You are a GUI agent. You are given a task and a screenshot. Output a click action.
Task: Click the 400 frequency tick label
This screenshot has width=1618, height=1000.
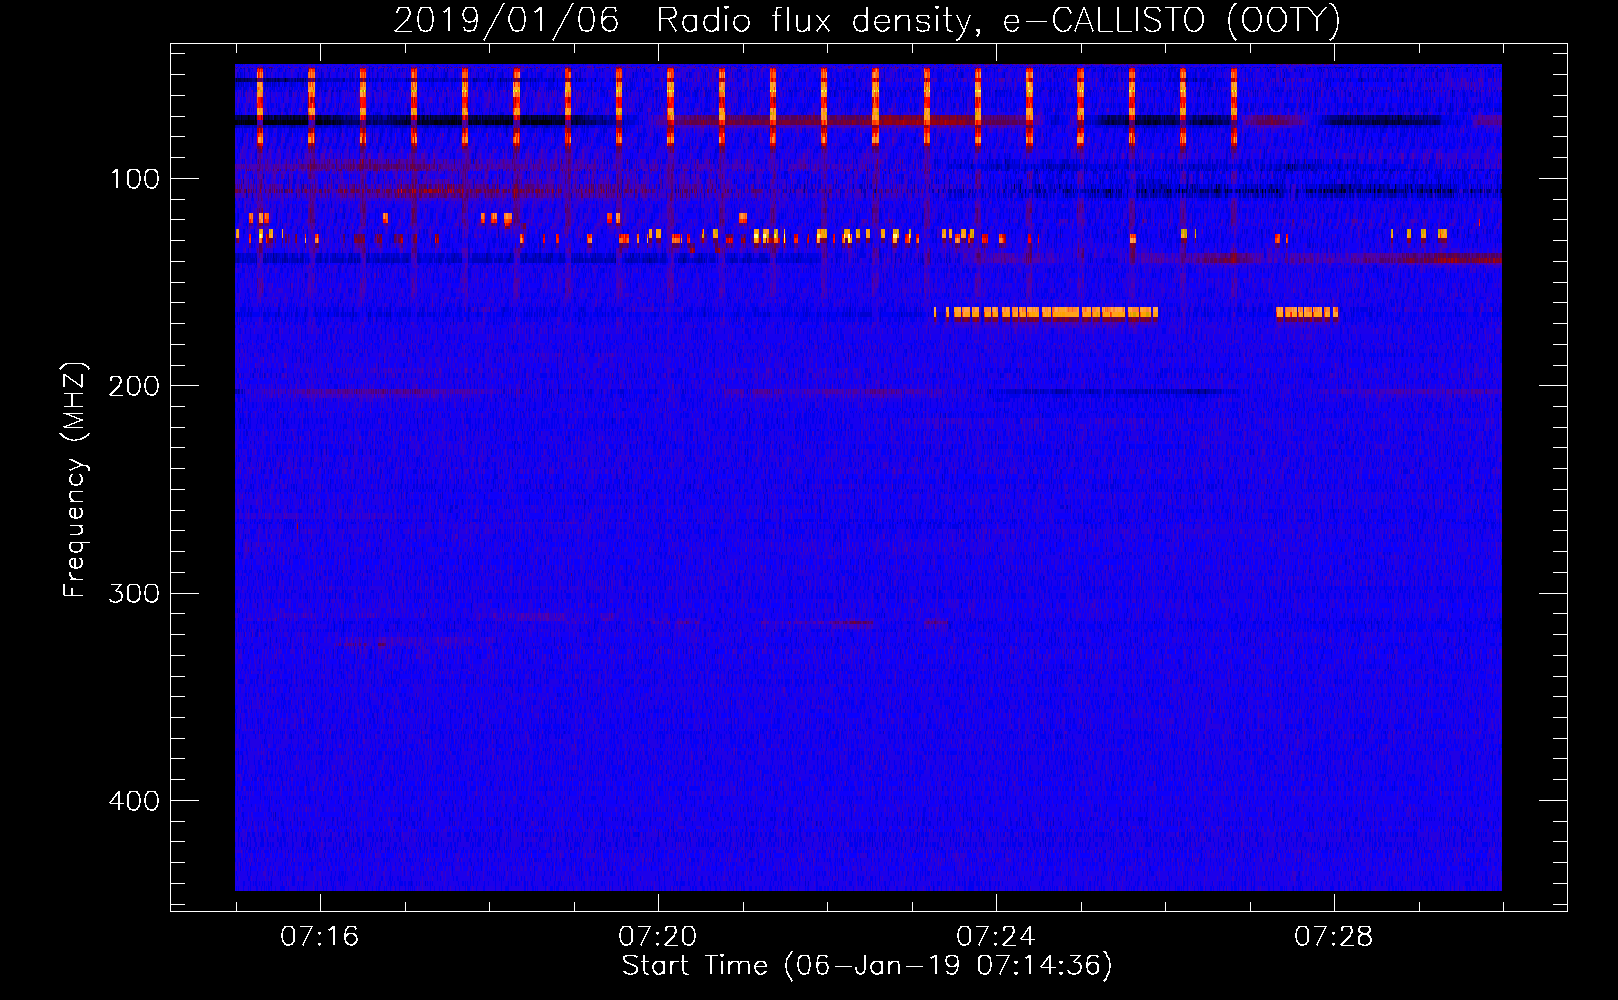pyautogui.click(x=134, y=801)
